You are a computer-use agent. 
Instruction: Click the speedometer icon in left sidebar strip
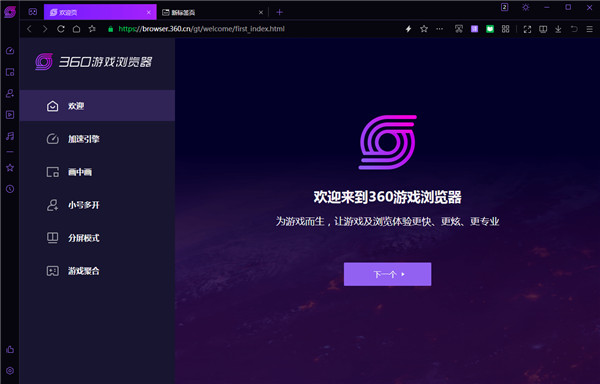pyautogui.click(x=10, y=51)
